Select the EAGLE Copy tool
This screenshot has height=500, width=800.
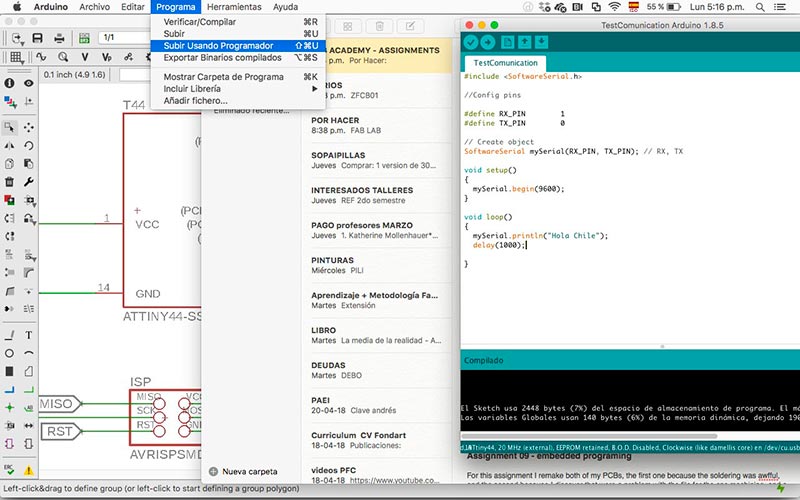click(x=9, y=164)
